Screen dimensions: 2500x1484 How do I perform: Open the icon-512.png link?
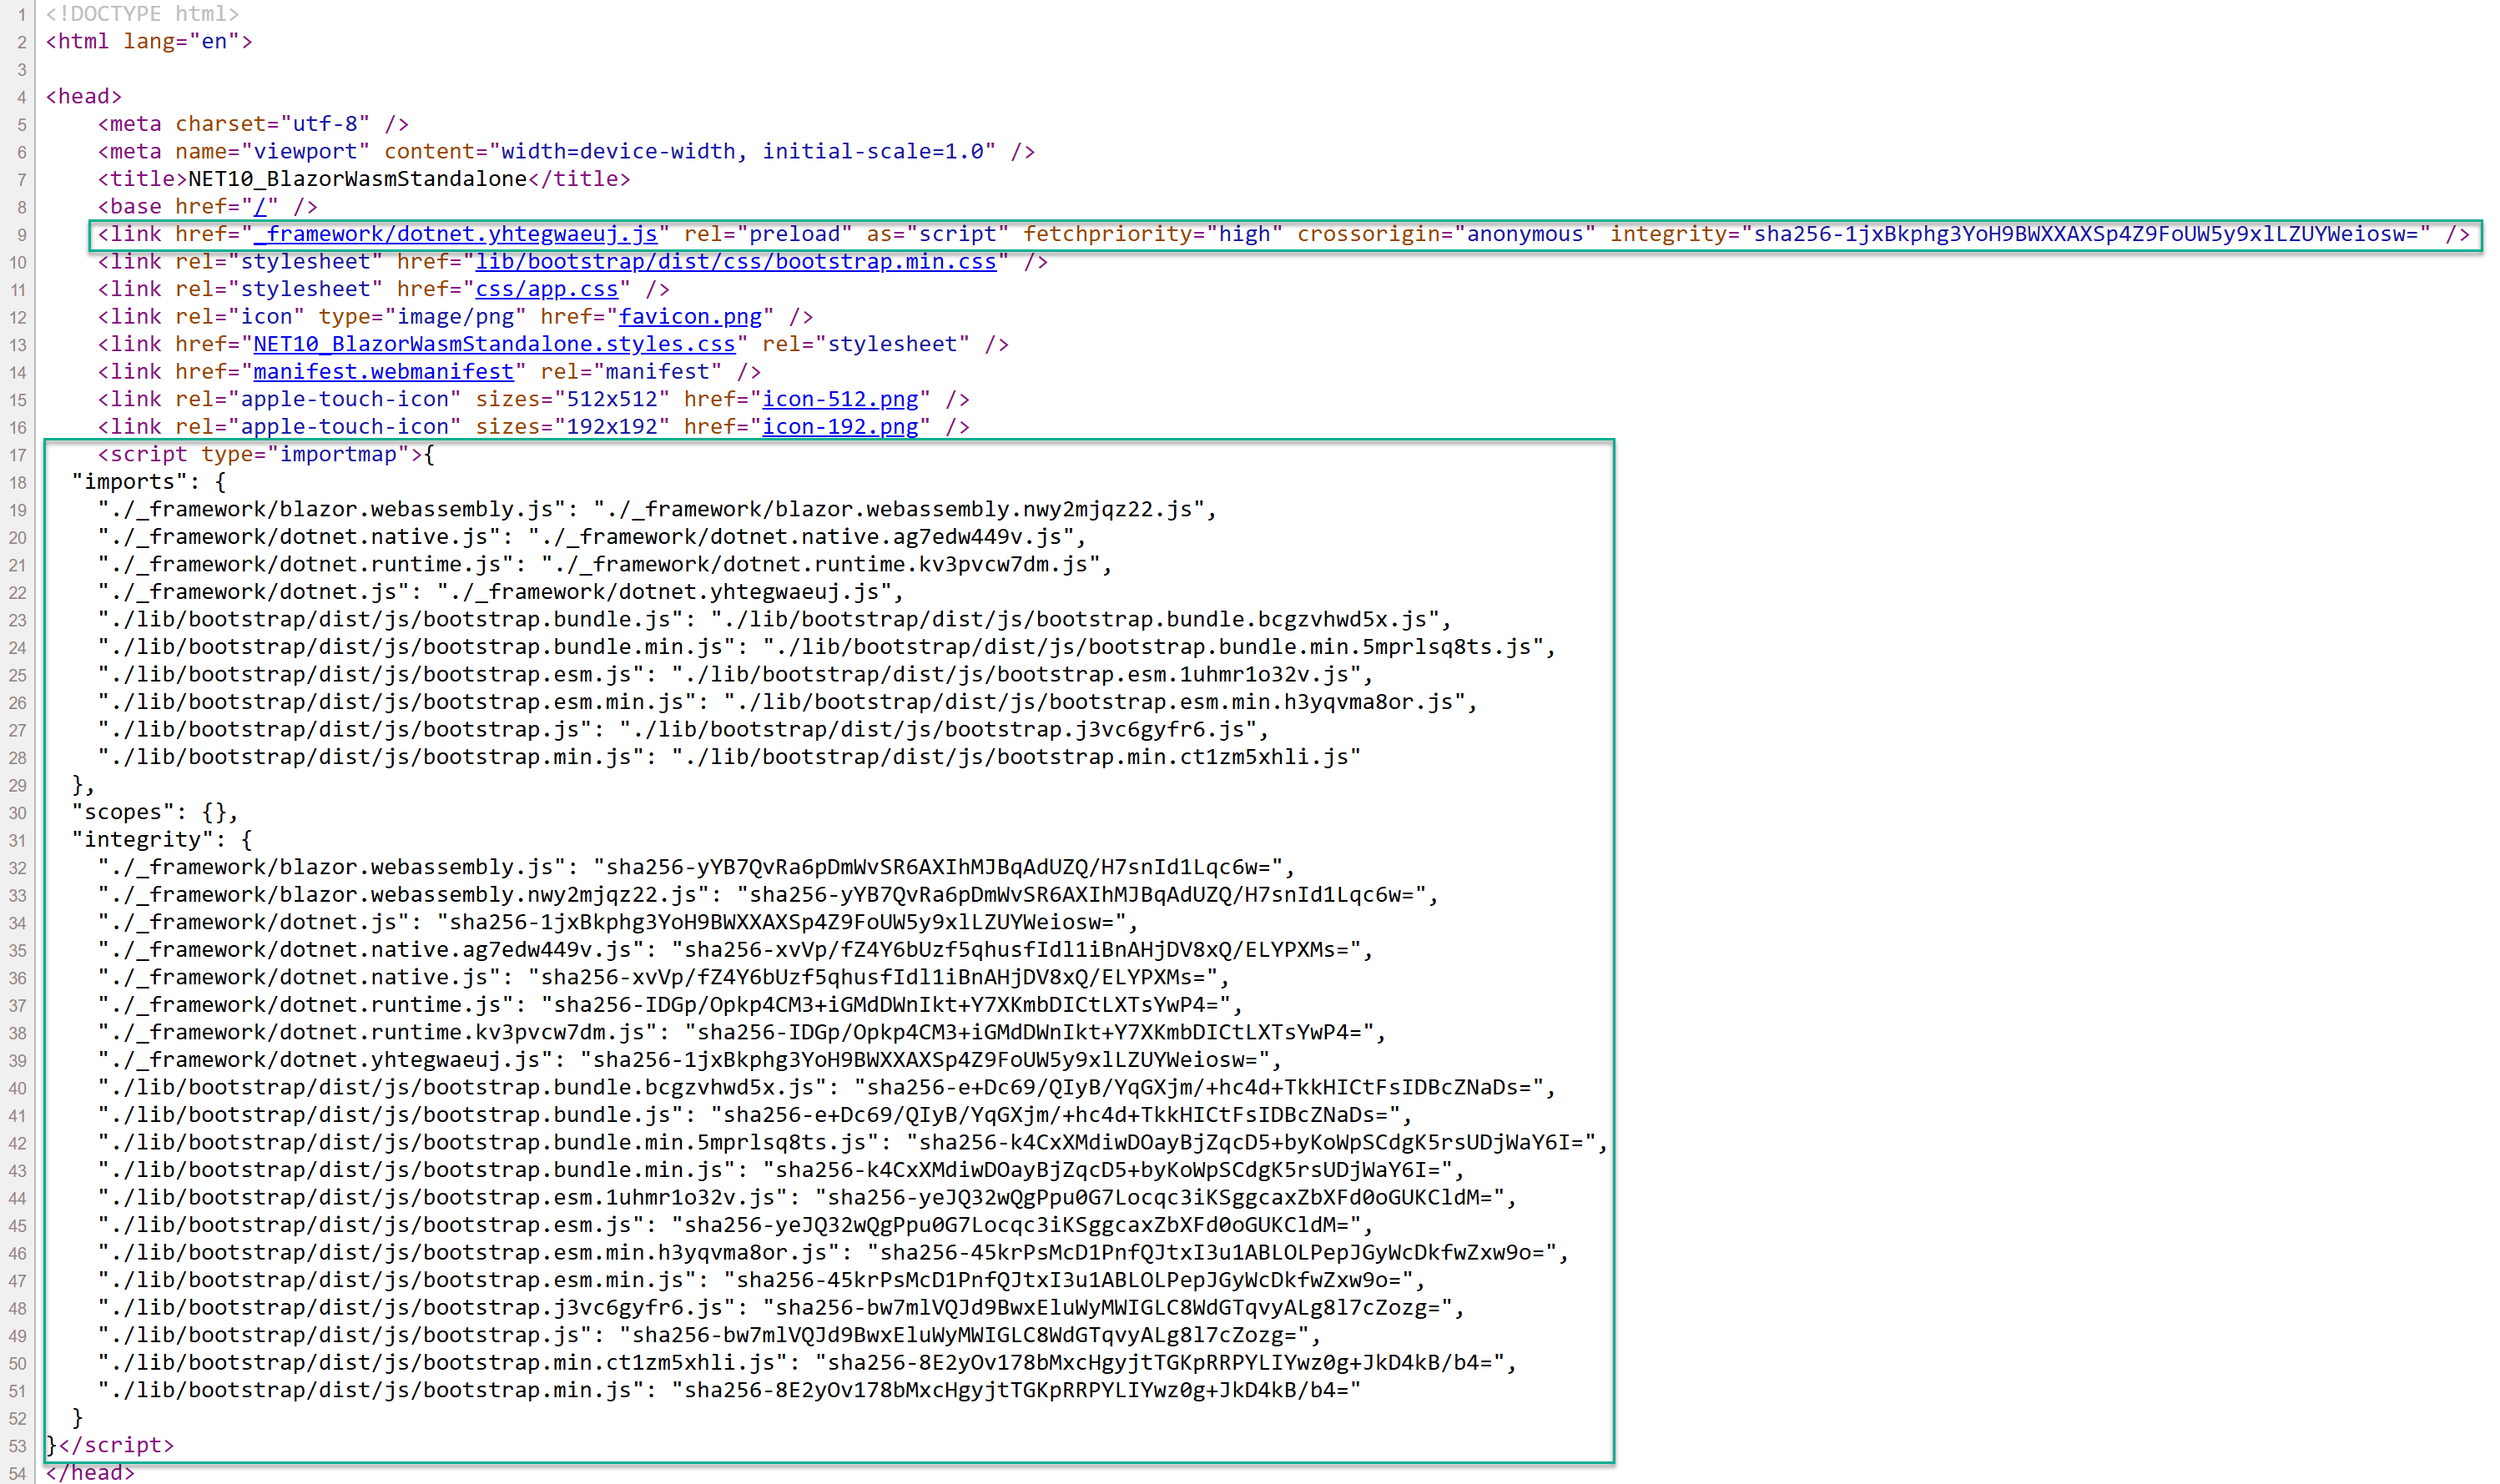tap(840, 399)
